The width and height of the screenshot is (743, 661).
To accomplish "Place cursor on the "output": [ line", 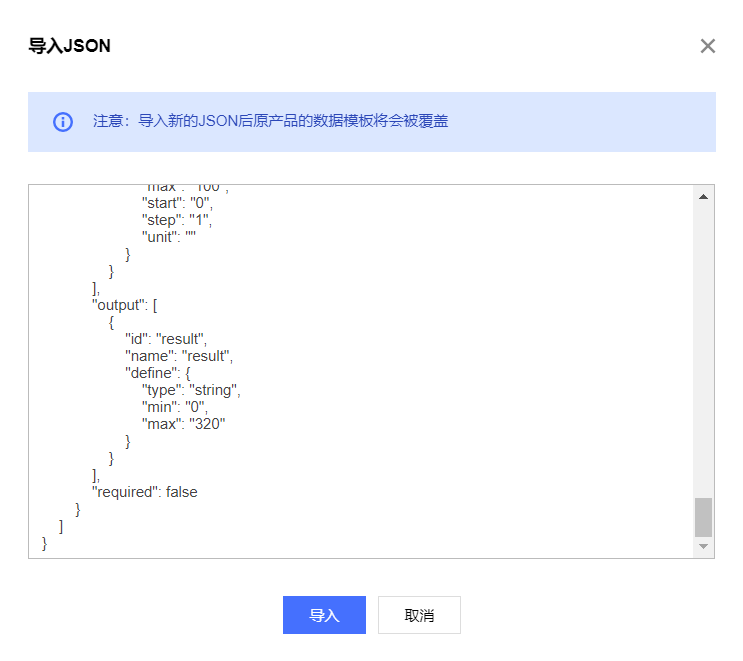I will pos(125,305).
